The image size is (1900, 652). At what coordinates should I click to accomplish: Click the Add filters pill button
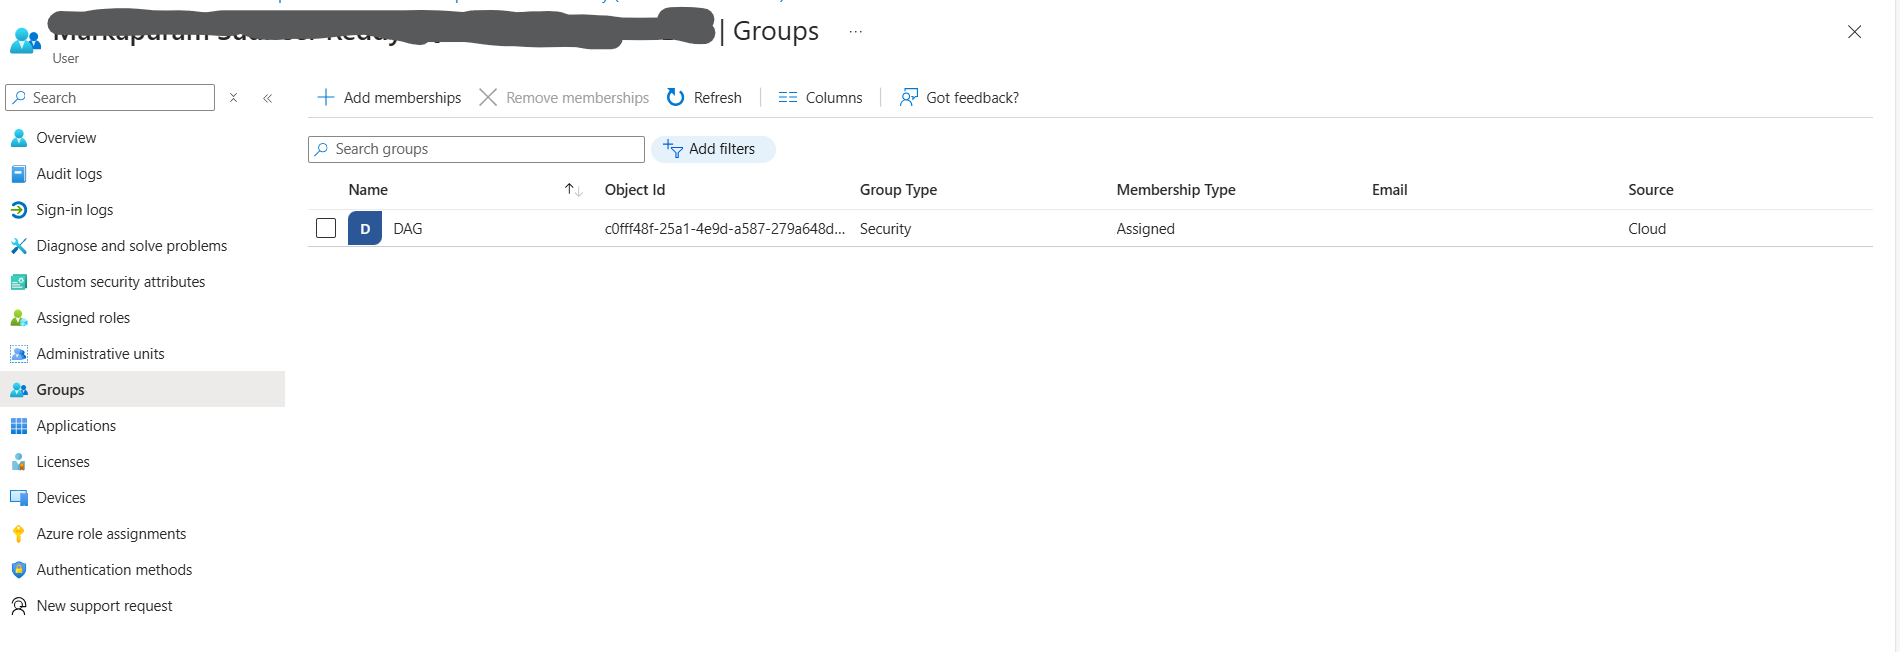coord(713,149)
